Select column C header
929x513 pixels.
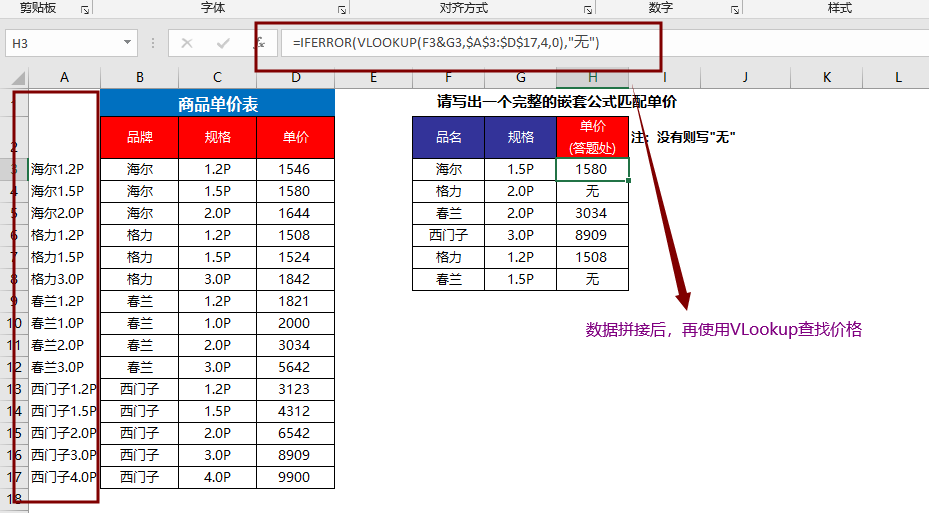tap(217, 78)
